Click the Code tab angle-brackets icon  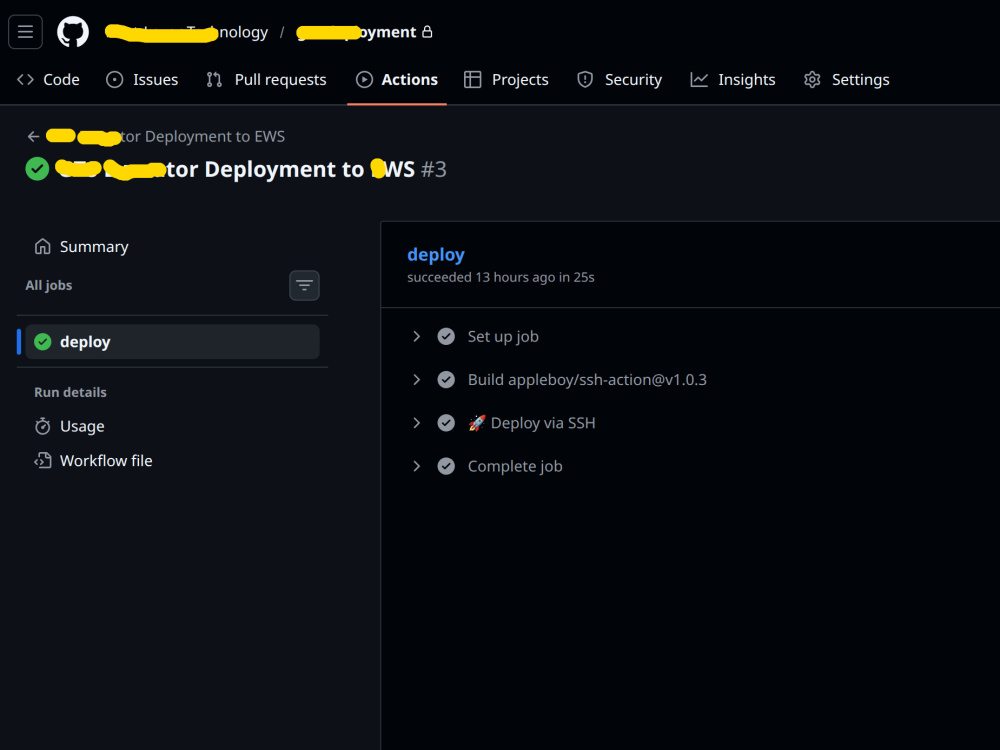click(x=26, y=80)
